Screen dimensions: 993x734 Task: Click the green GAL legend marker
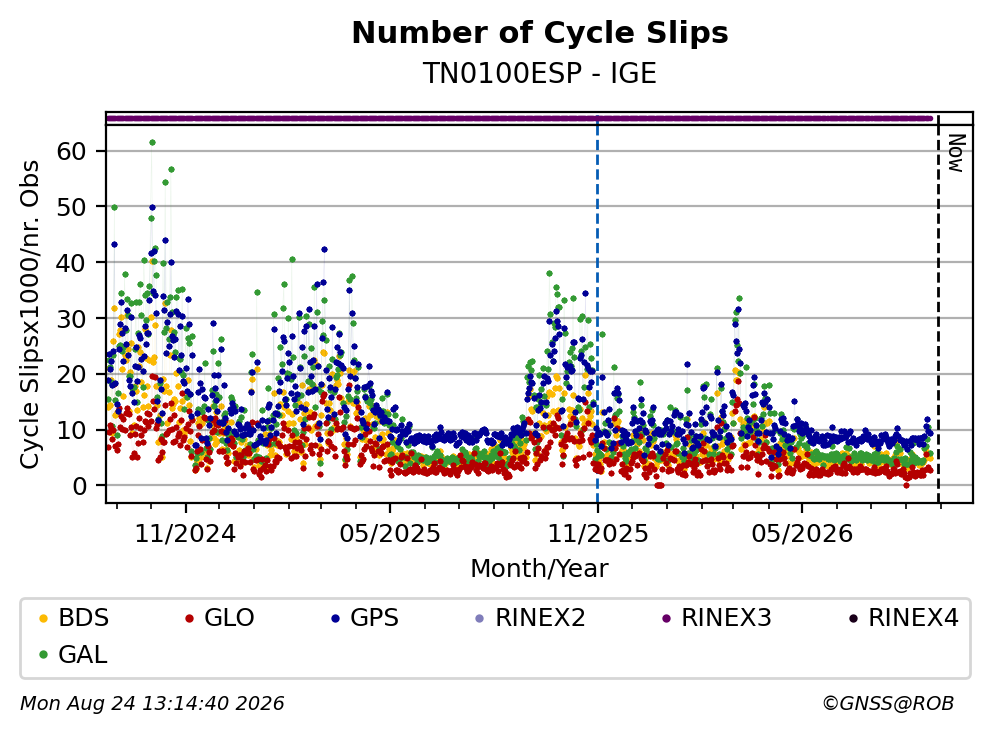[43, 655]
